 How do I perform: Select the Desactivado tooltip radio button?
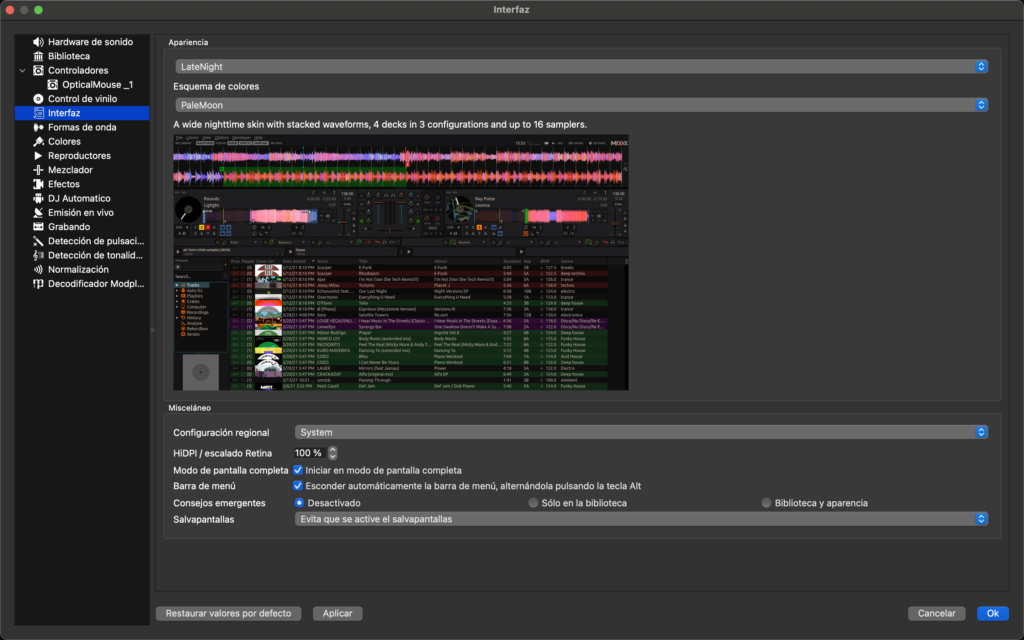pos(299,503)
